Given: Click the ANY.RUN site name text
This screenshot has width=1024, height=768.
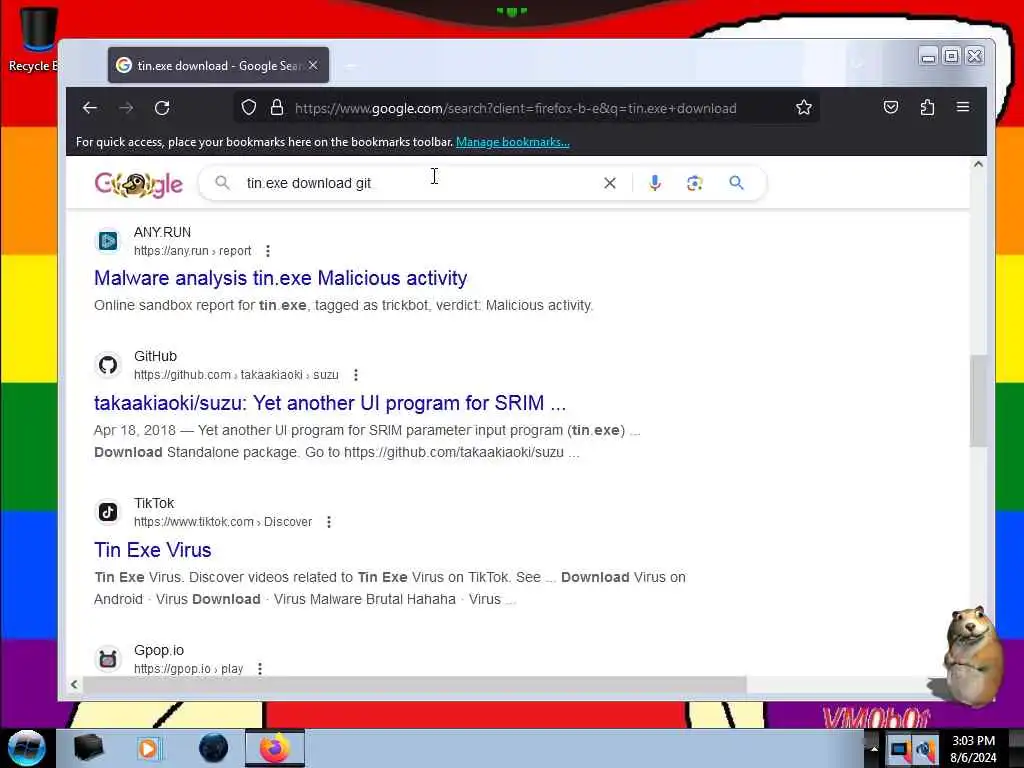Looking at the screenshot, I should pyautogui.click(x=162, y=232).
